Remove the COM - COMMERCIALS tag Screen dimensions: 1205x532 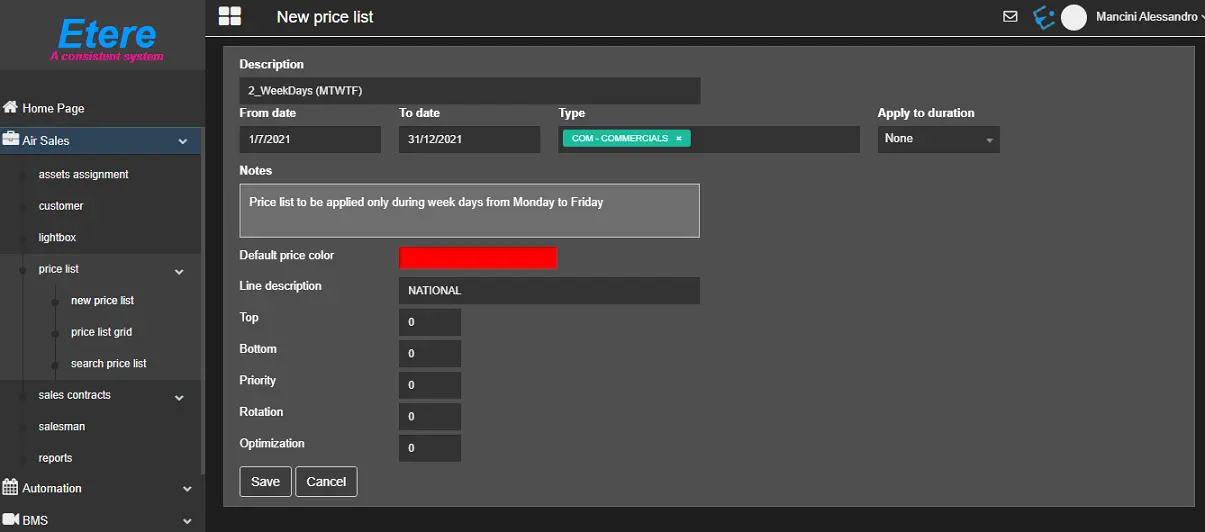tap(679, 139)
